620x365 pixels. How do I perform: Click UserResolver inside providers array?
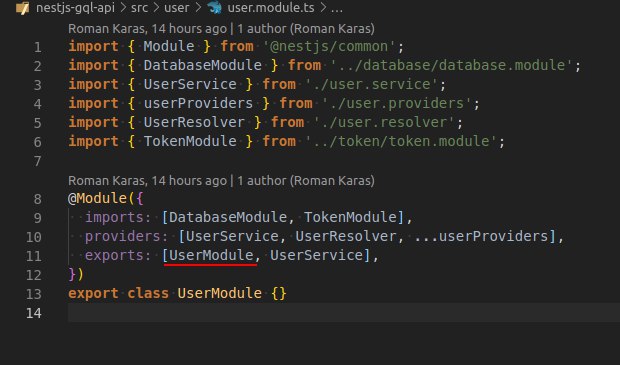tap(346, 236)
